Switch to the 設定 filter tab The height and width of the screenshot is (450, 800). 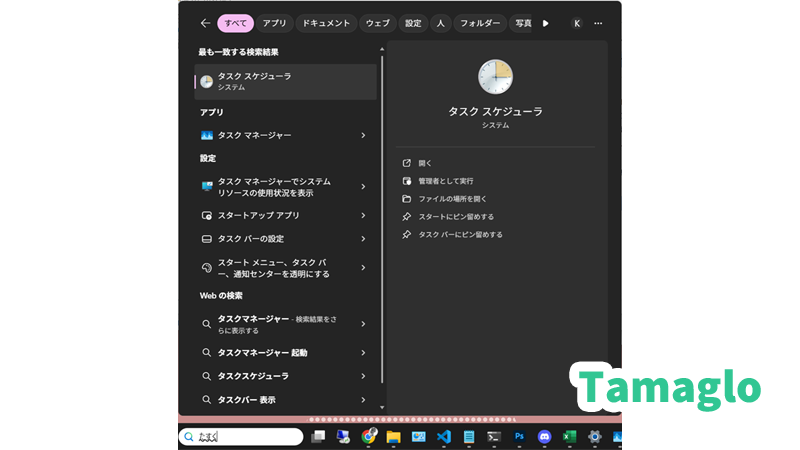[x=413, y=23]
